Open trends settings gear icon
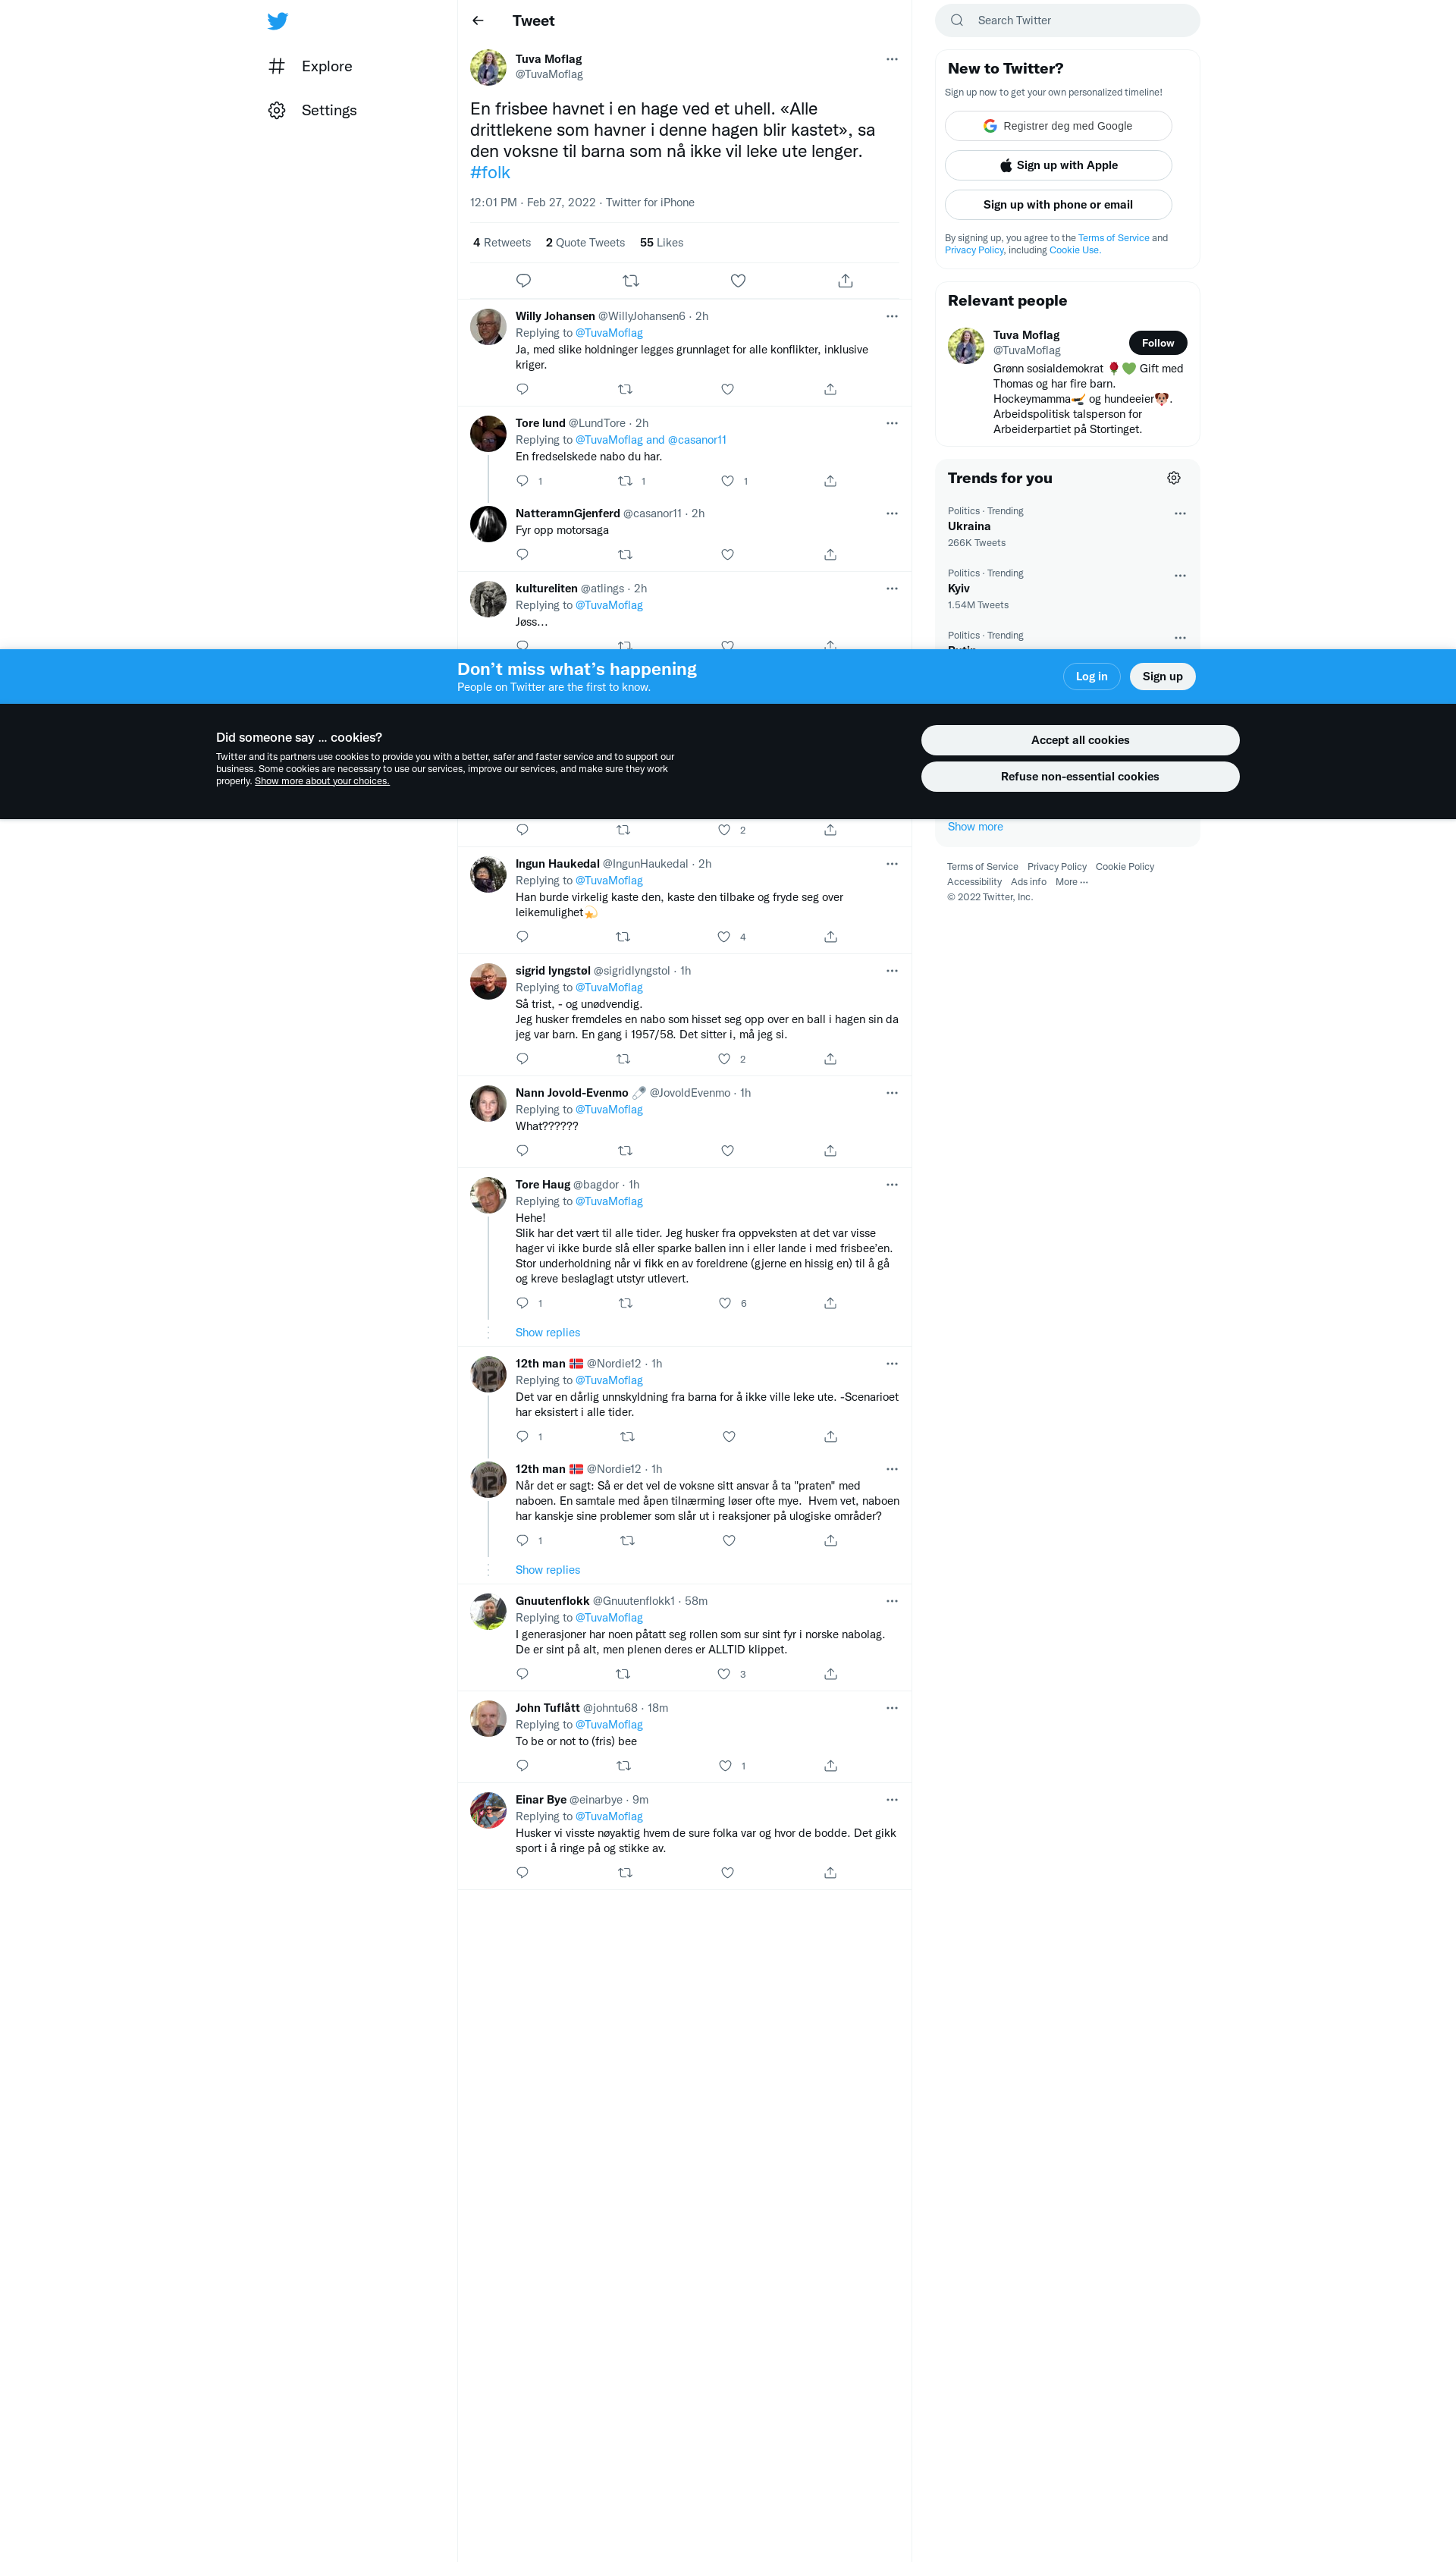The width and height of the screenshot is (1456, 2562). tap(1174, 478)
